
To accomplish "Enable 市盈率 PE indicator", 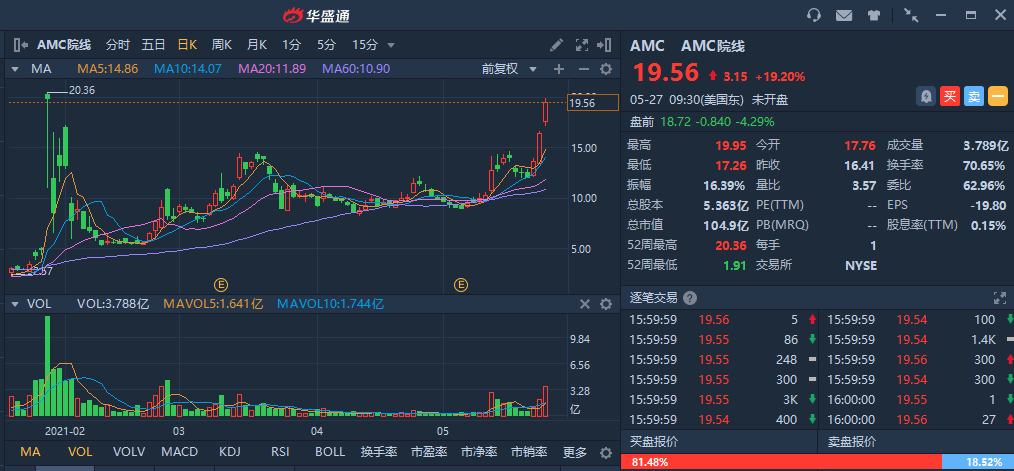I will coord(429,452).
